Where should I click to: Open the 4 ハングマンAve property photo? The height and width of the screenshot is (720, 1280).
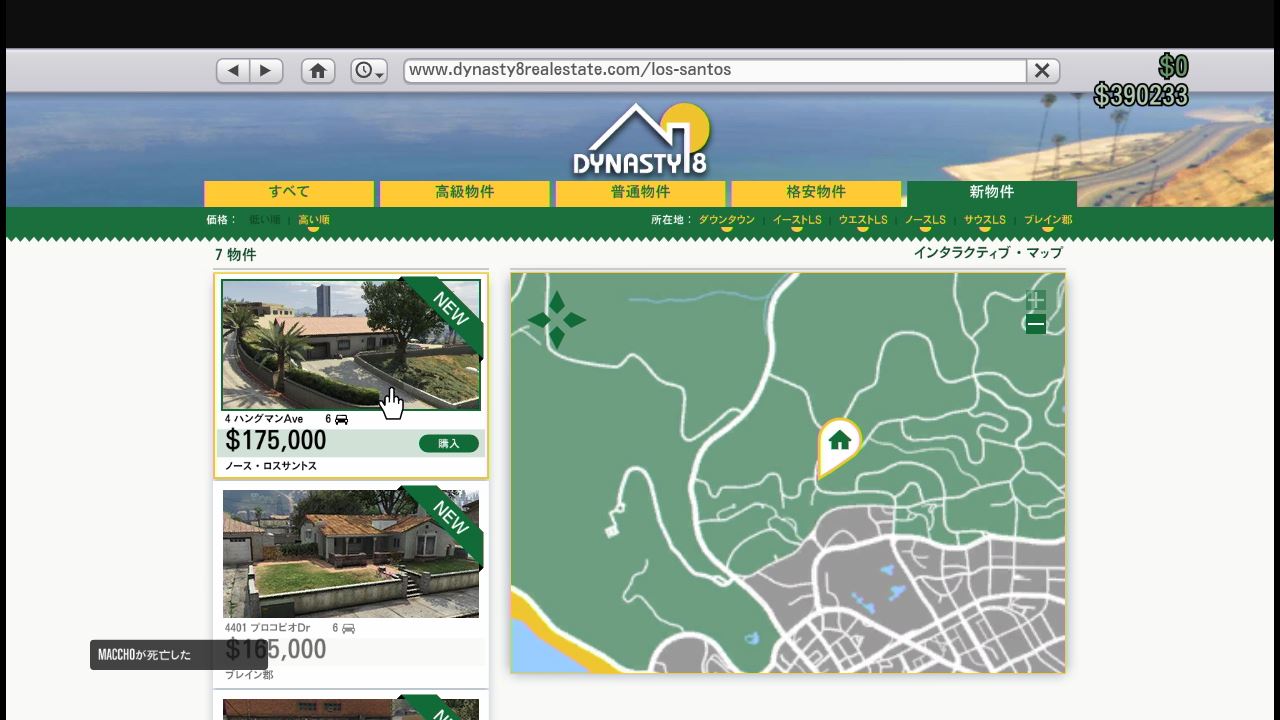click(351, 345)
